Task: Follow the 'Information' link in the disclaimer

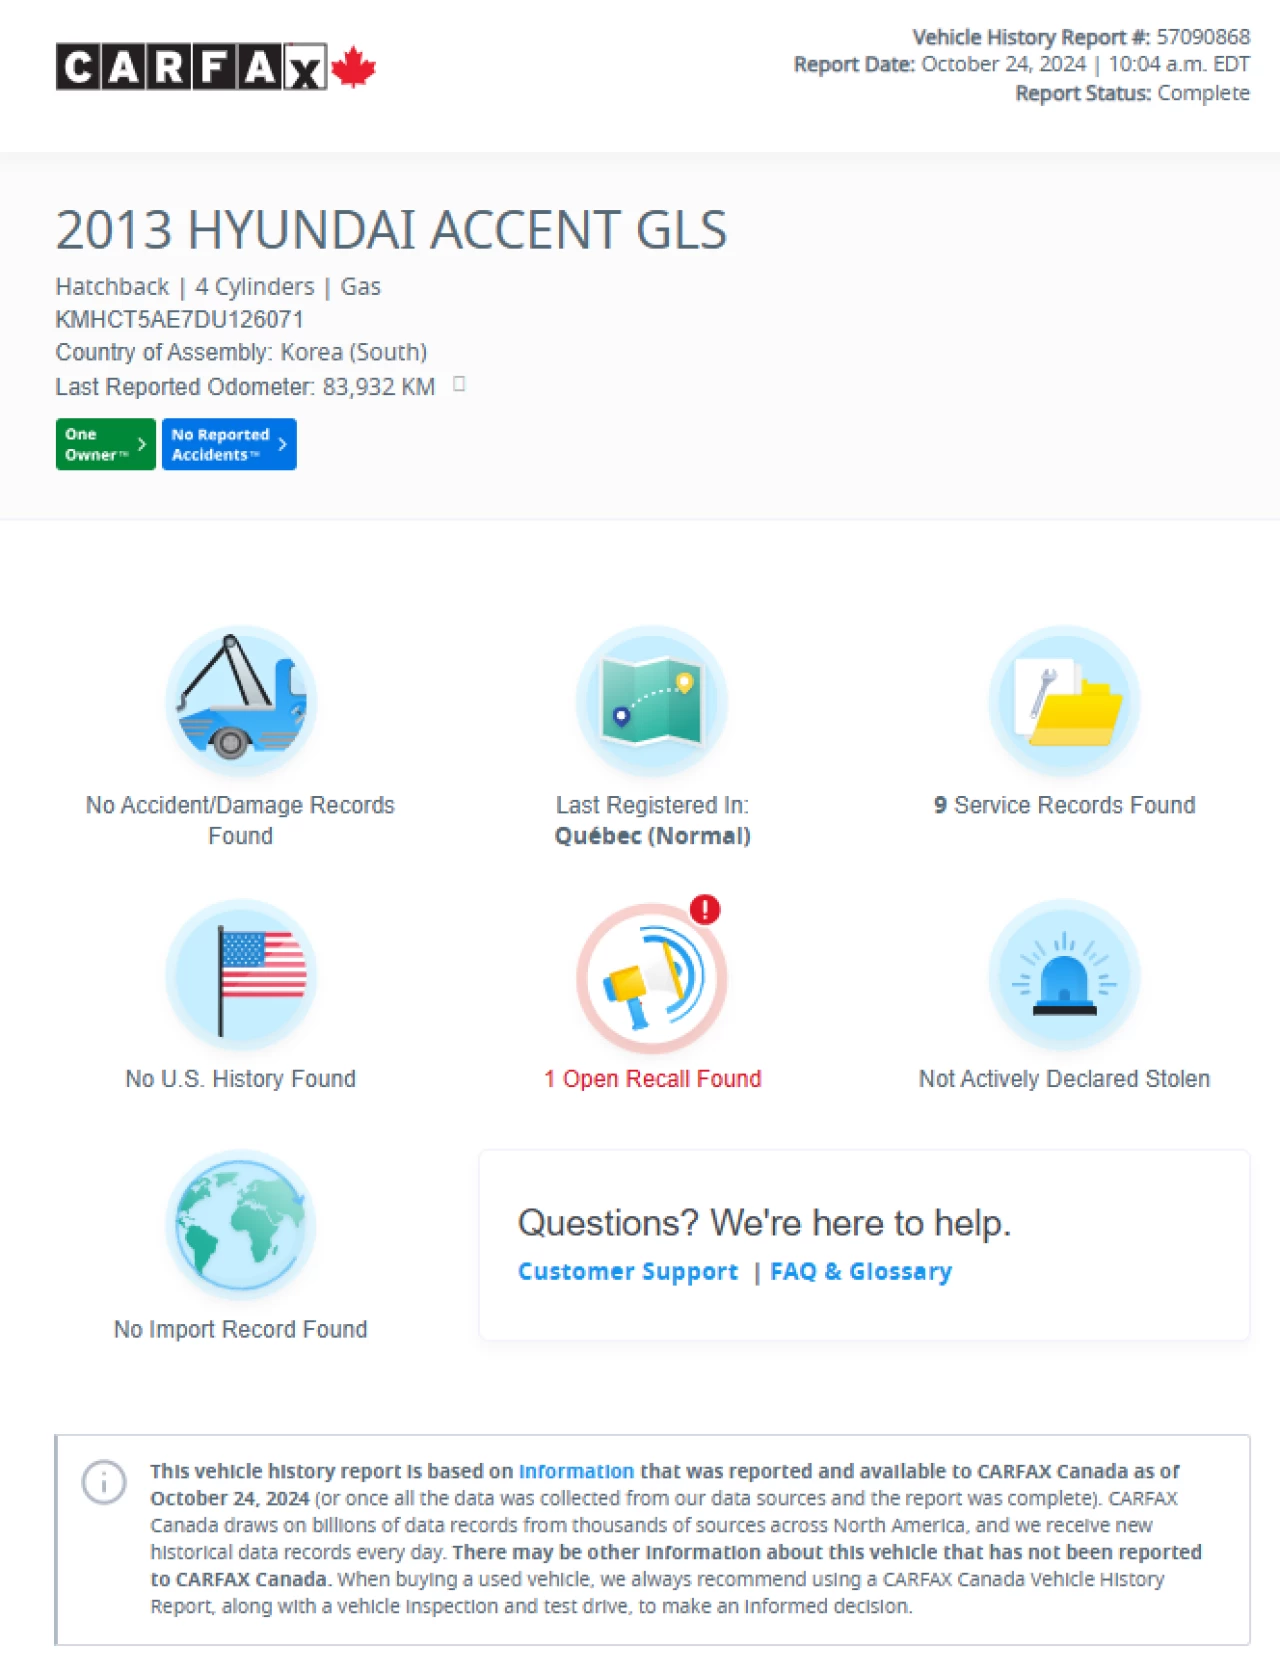Action: coord(576,1471)
